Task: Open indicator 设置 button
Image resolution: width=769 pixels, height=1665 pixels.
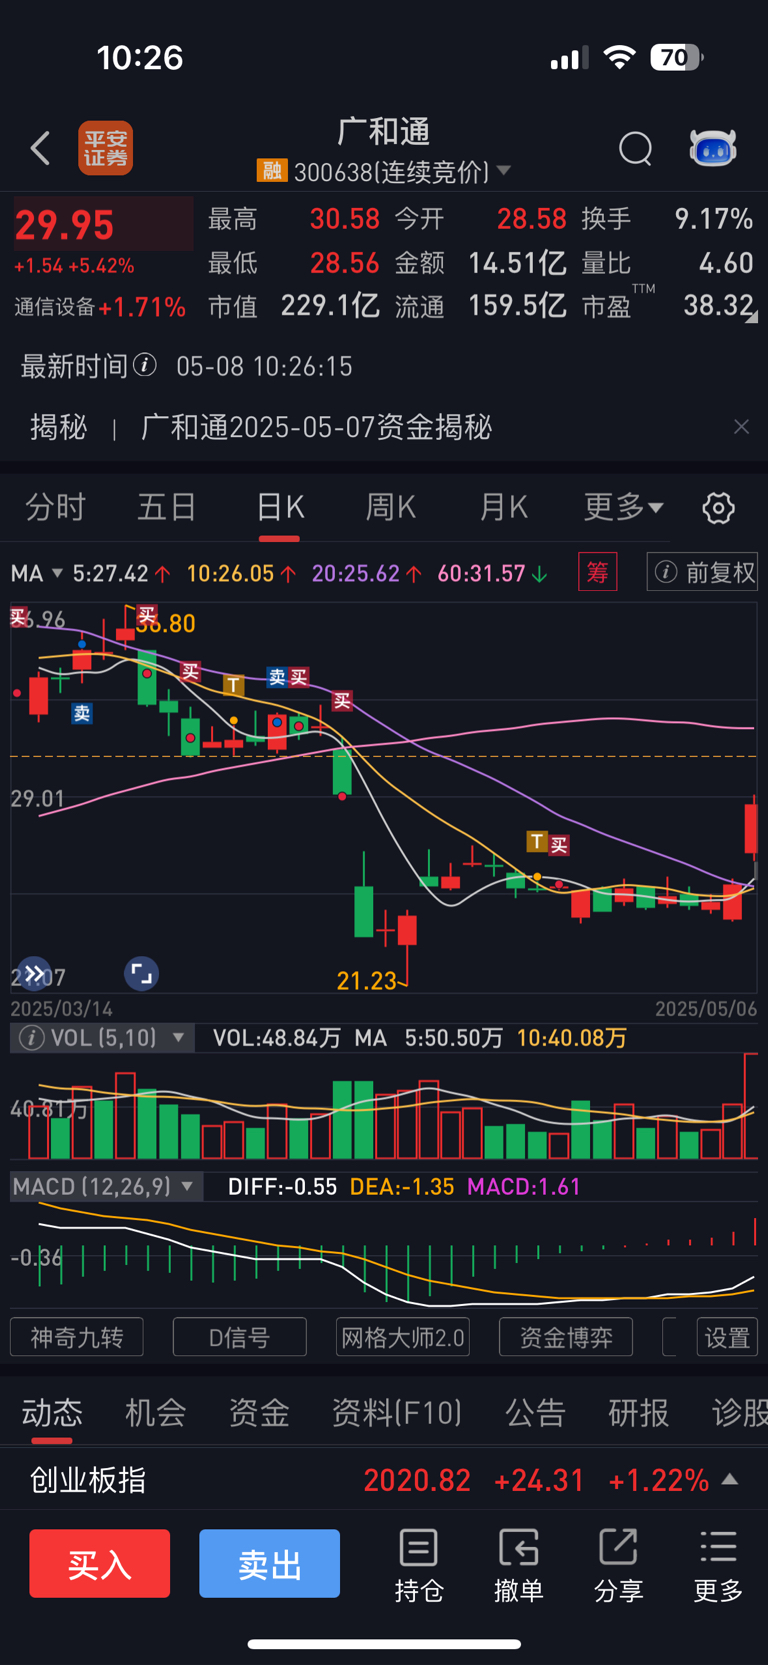Action: (727, 1337)
